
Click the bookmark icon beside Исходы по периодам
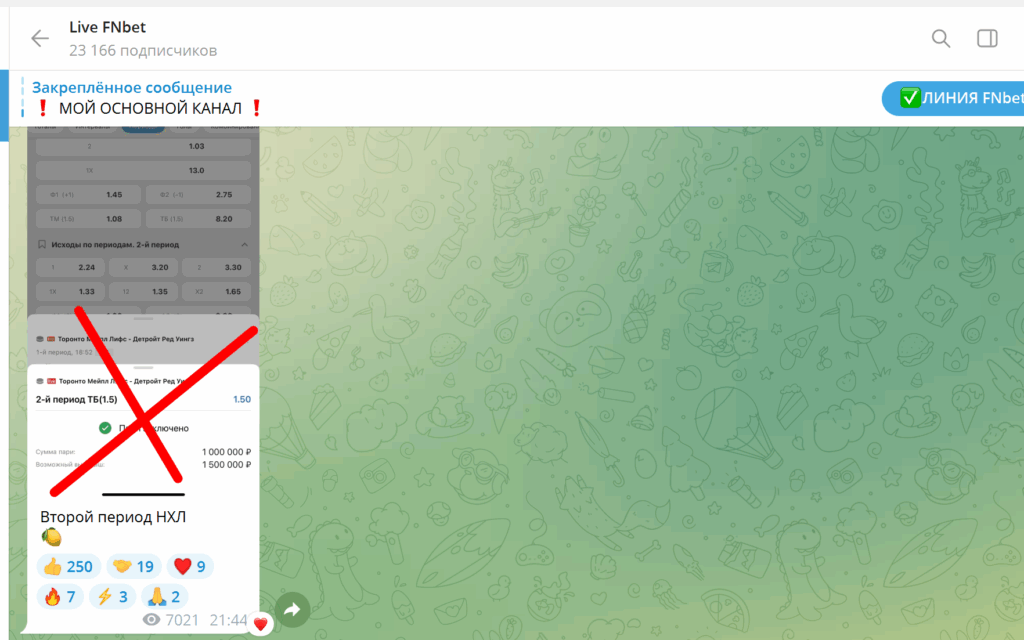click(41, 244)
